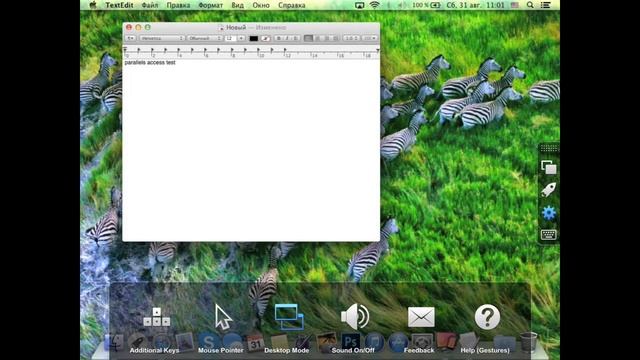Open the Trash in the Dock
The image size is (640, 360).
click(529, 342)
